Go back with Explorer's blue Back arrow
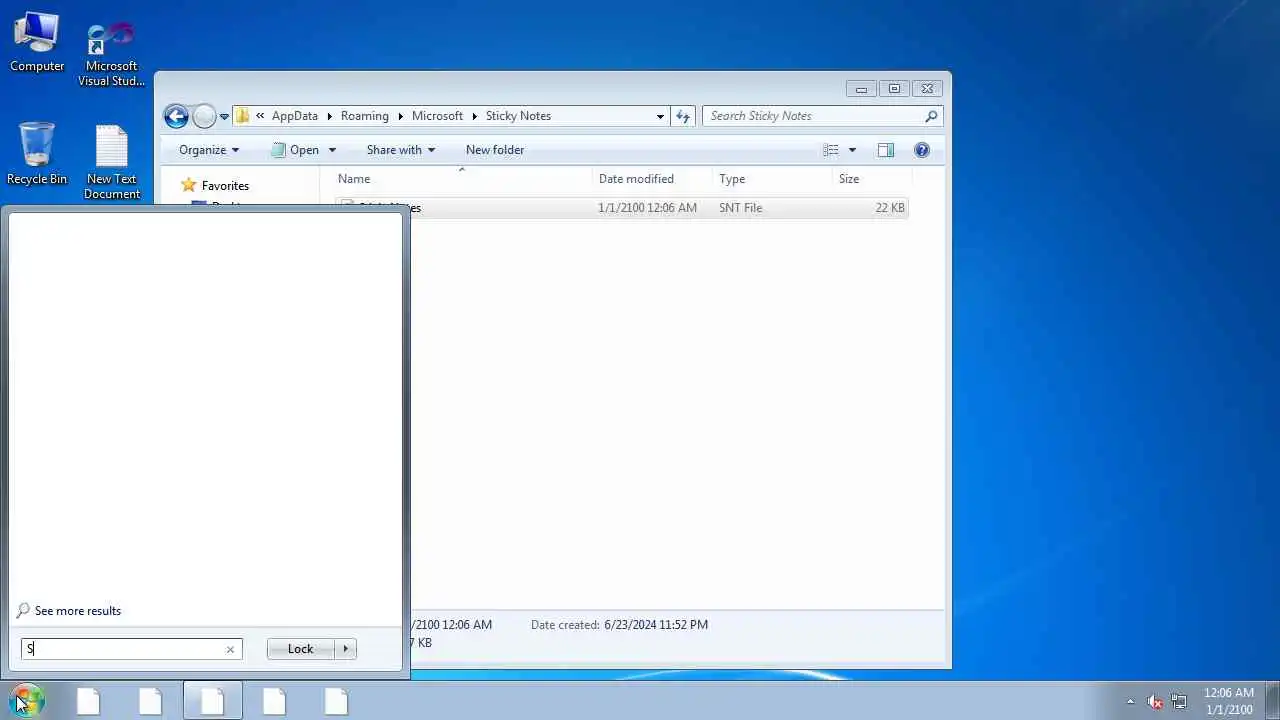This screenshot has width=1280, height=720. 176,116
